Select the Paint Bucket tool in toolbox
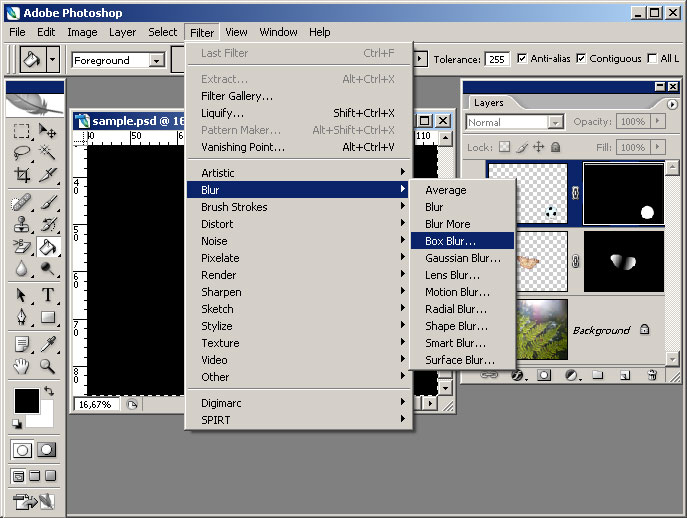 pyautogui.click(x=47, y=247)
